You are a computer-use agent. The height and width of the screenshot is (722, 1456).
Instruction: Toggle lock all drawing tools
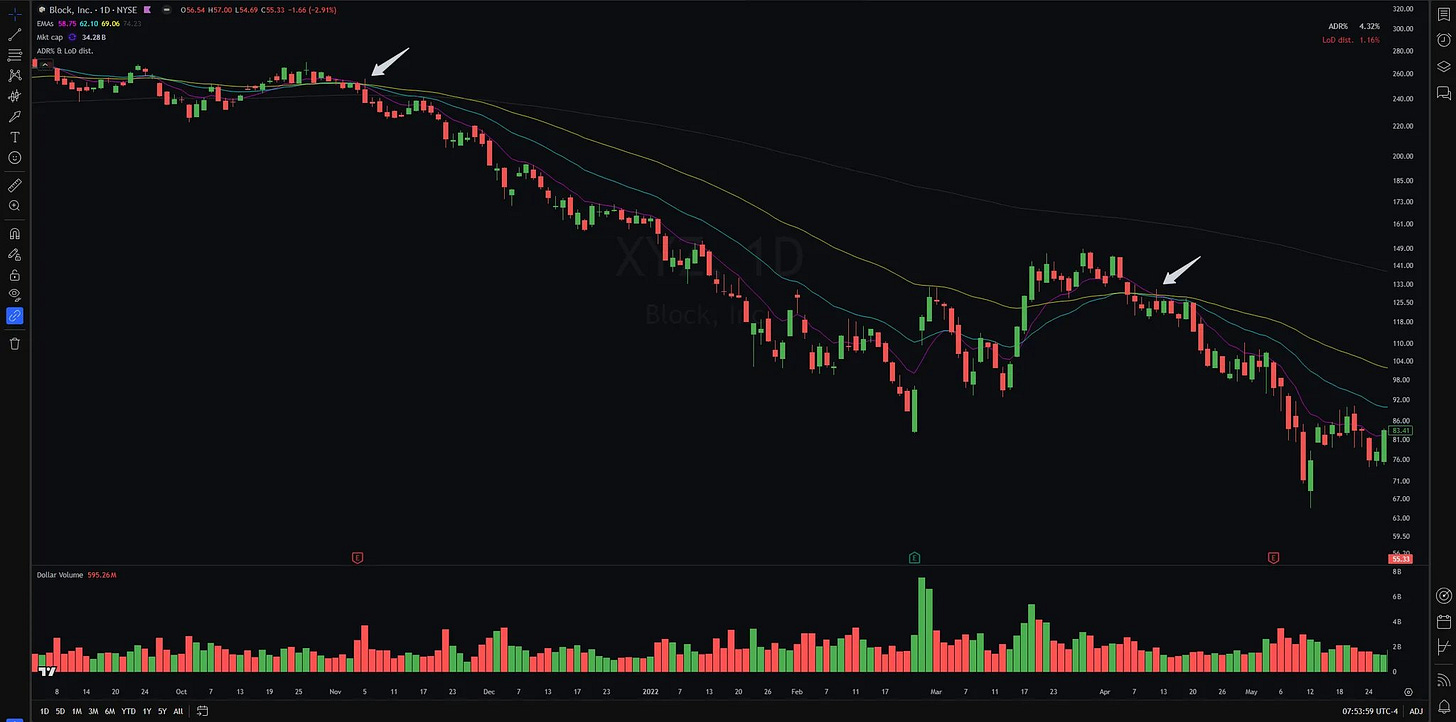coord(15,274)
